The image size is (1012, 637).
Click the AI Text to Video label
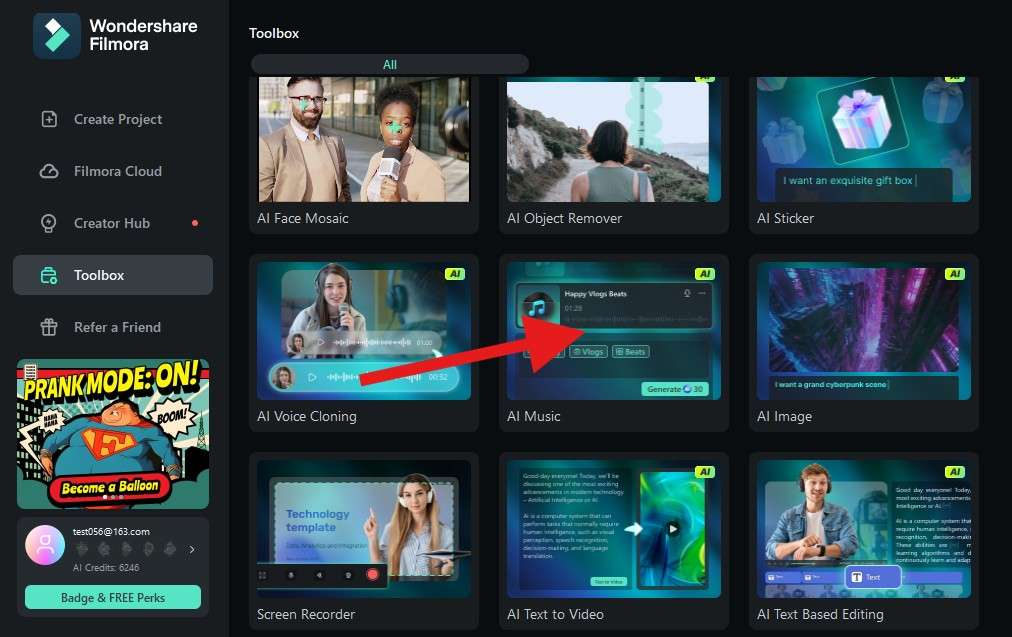coord(556,615)
